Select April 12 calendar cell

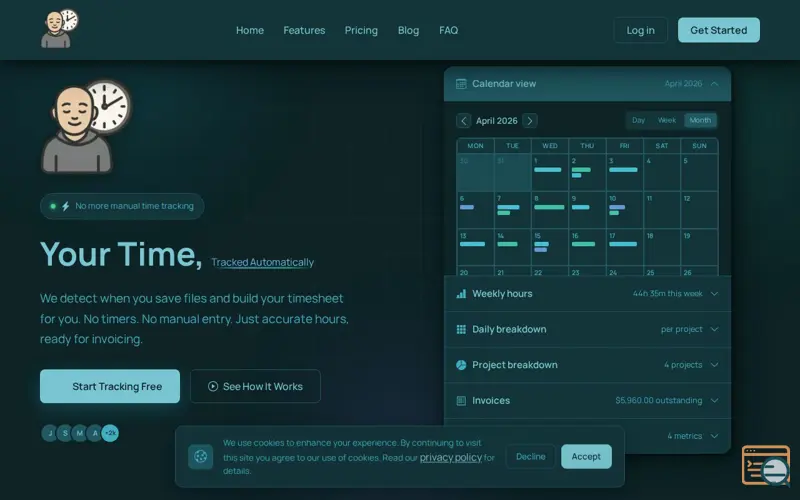click(x=699, y=210)
